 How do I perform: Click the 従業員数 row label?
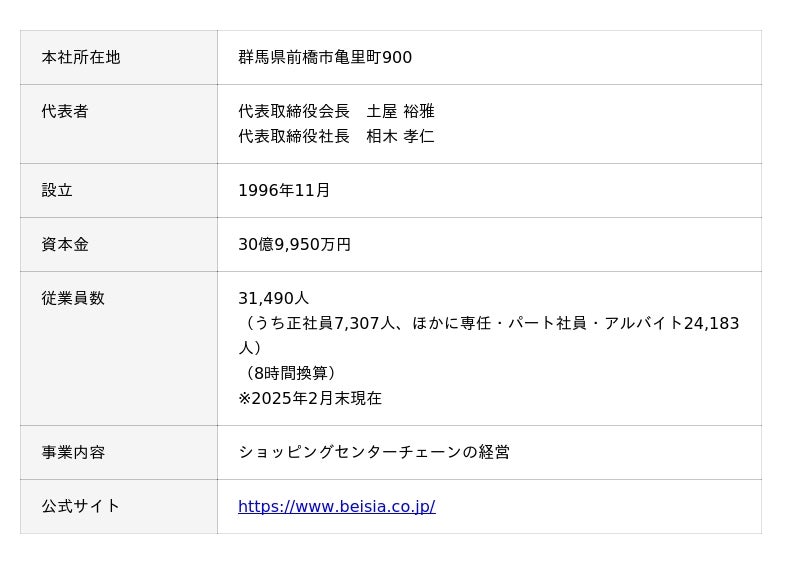pyautogui.click(x=73, y=298)
